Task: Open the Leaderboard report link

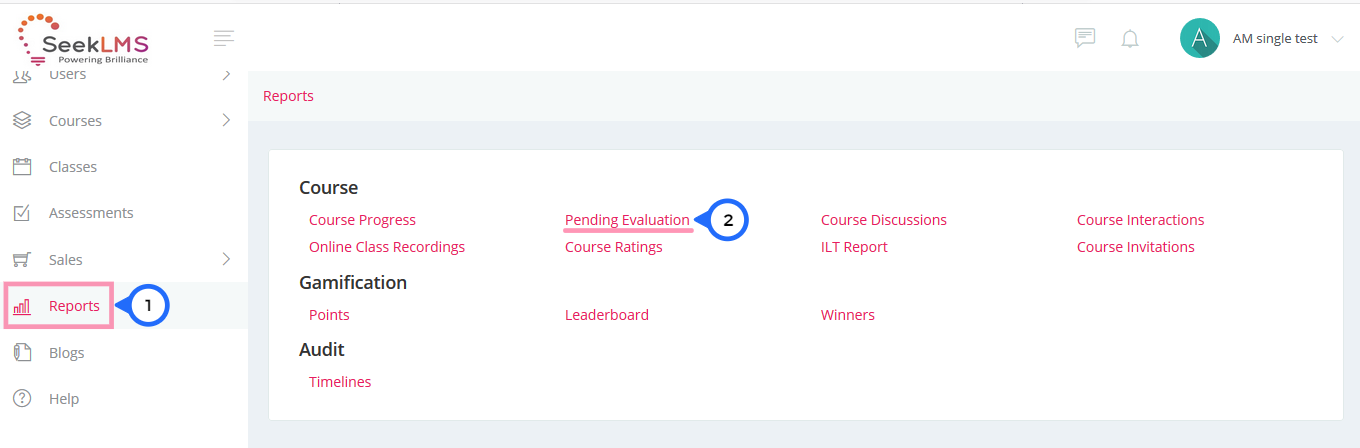Action: coord(607,315)
